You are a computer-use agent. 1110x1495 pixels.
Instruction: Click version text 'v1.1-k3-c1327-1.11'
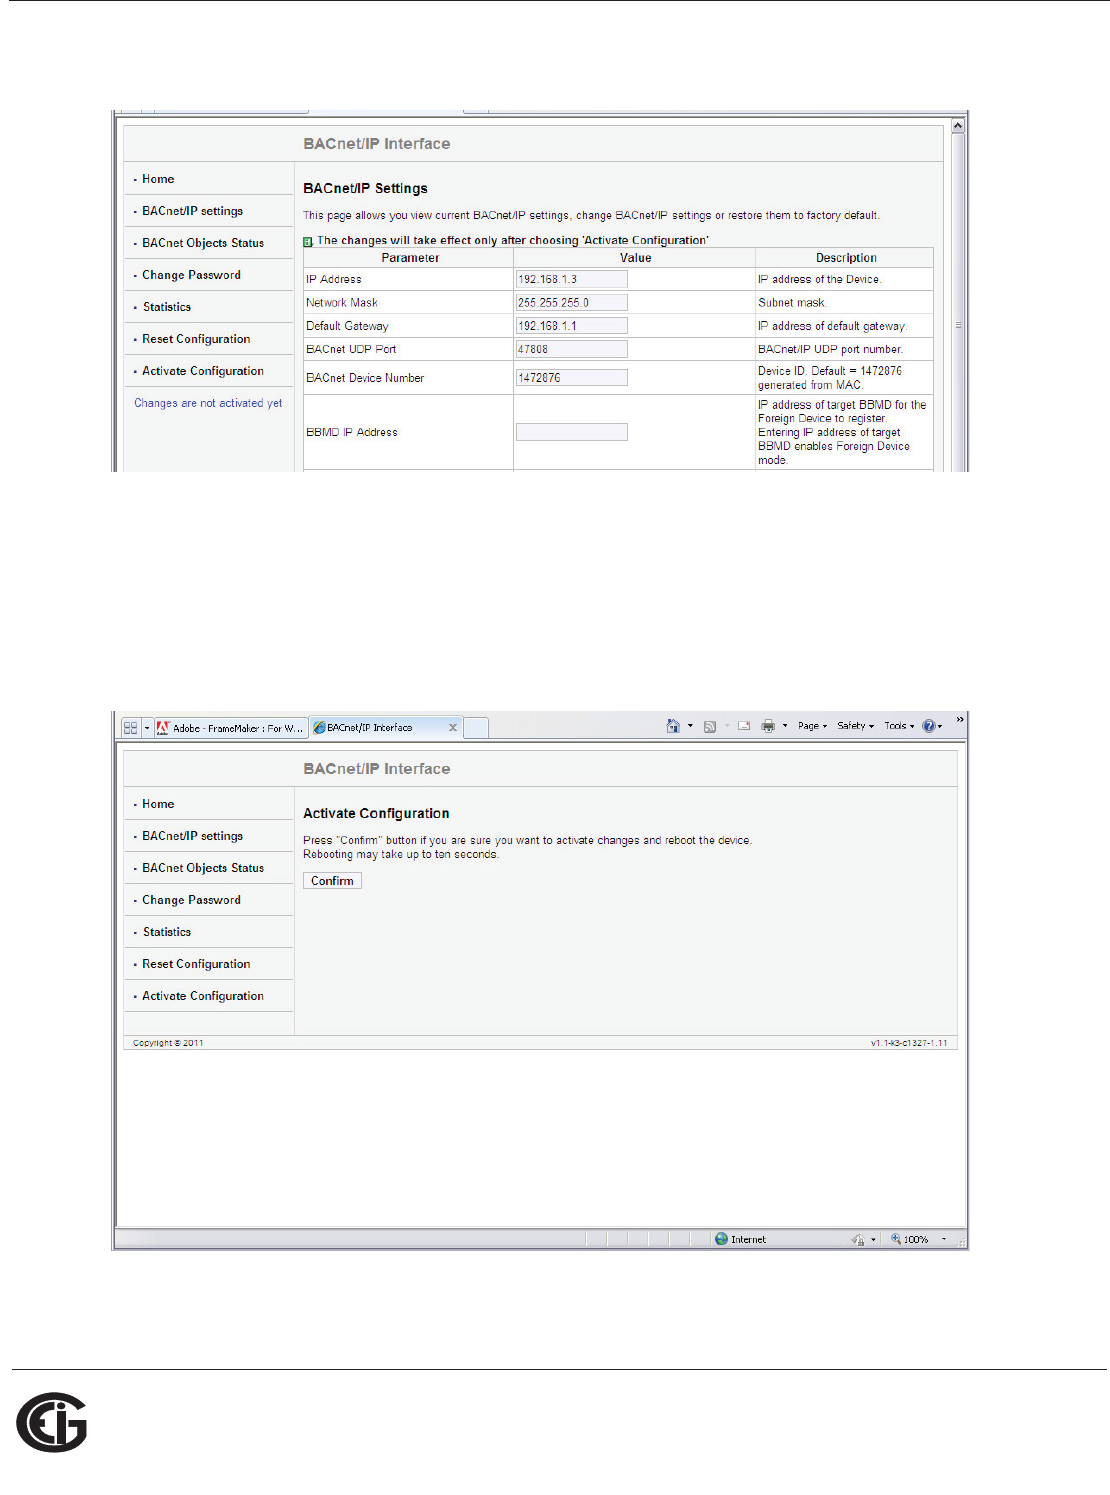pos(909,1043)
